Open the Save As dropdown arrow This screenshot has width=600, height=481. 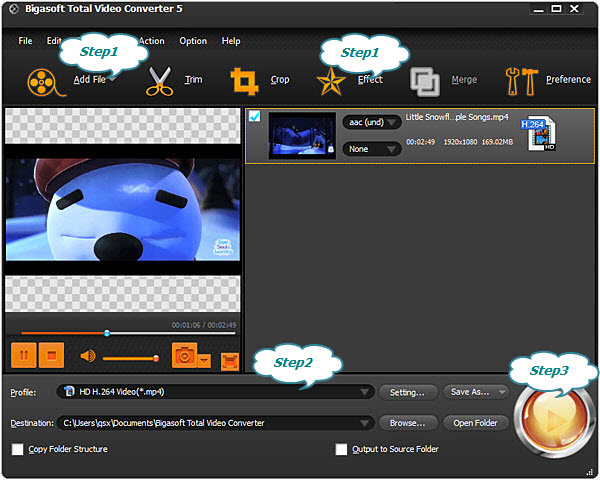pos(502,392)
